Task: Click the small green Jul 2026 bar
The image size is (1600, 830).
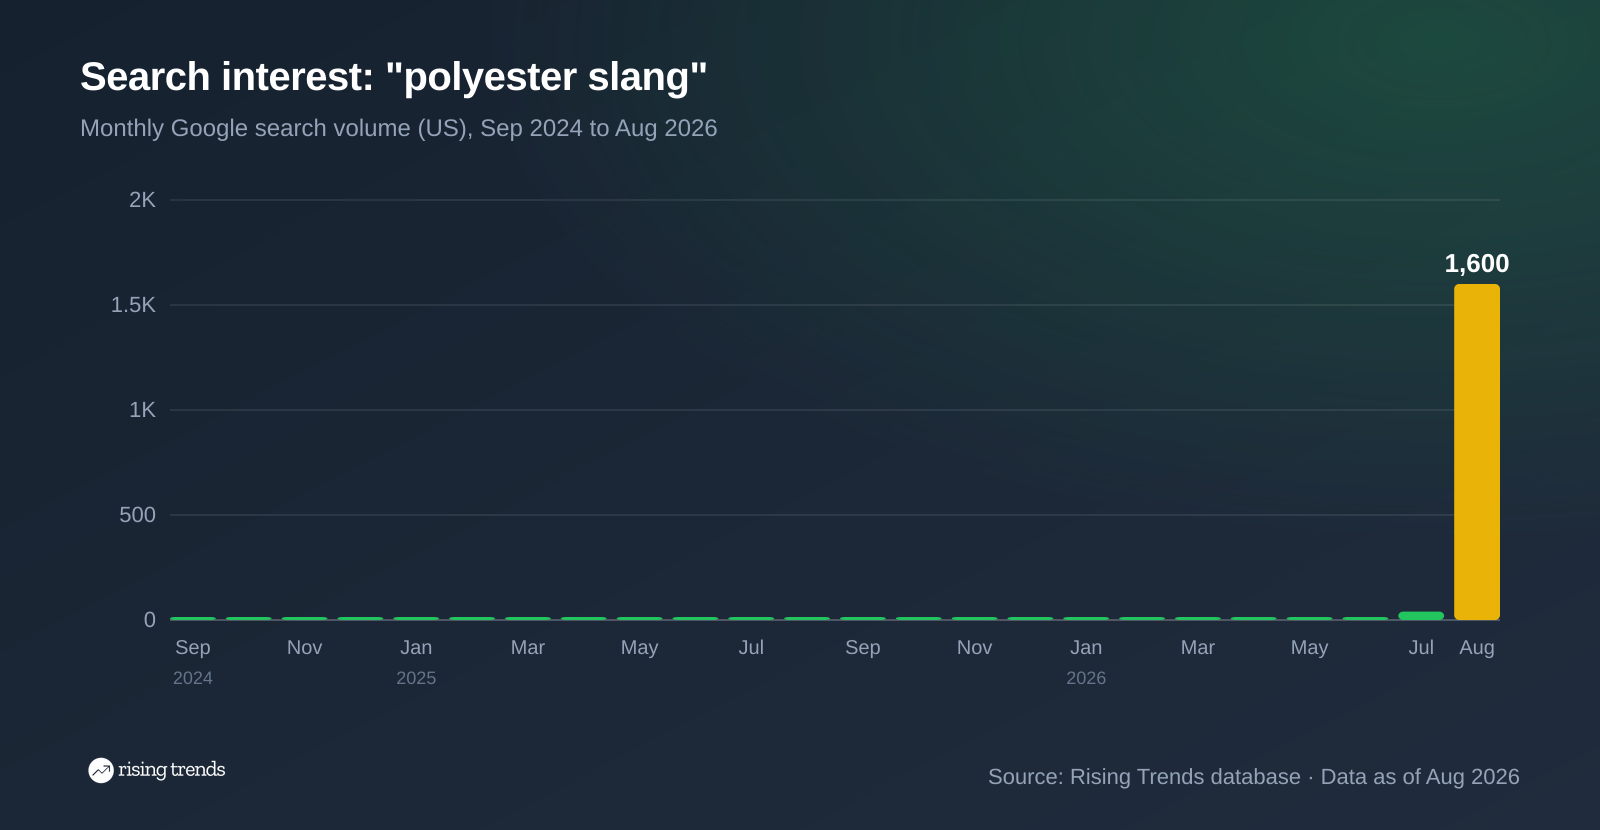Action: 1421,616
